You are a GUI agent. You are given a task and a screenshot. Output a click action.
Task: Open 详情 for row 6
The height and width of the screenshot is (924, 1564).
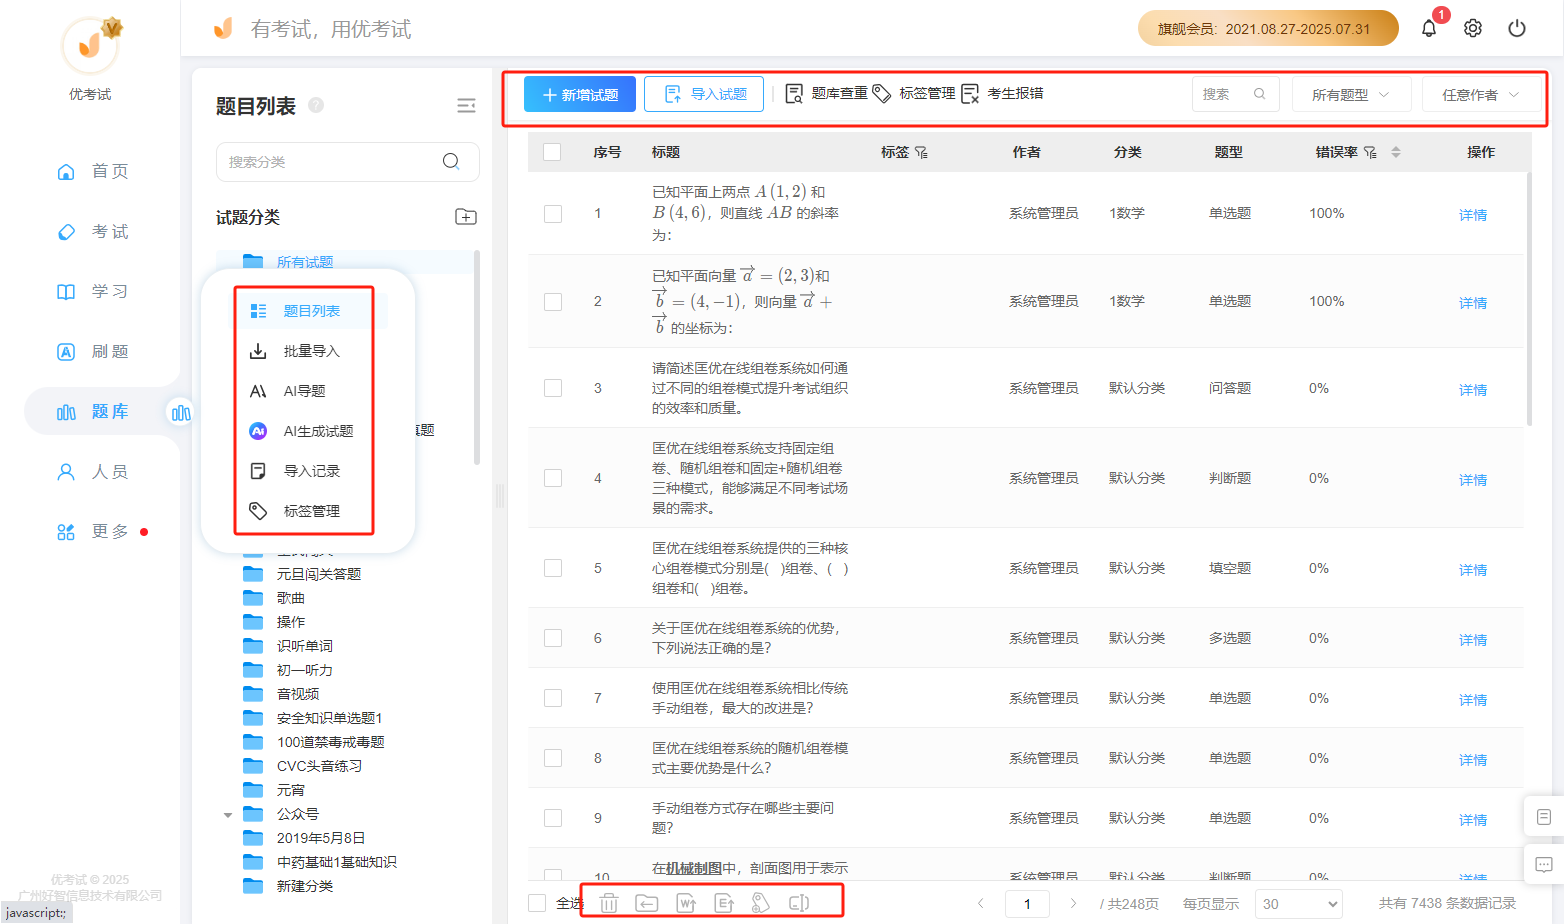[x=1473, y=640]
